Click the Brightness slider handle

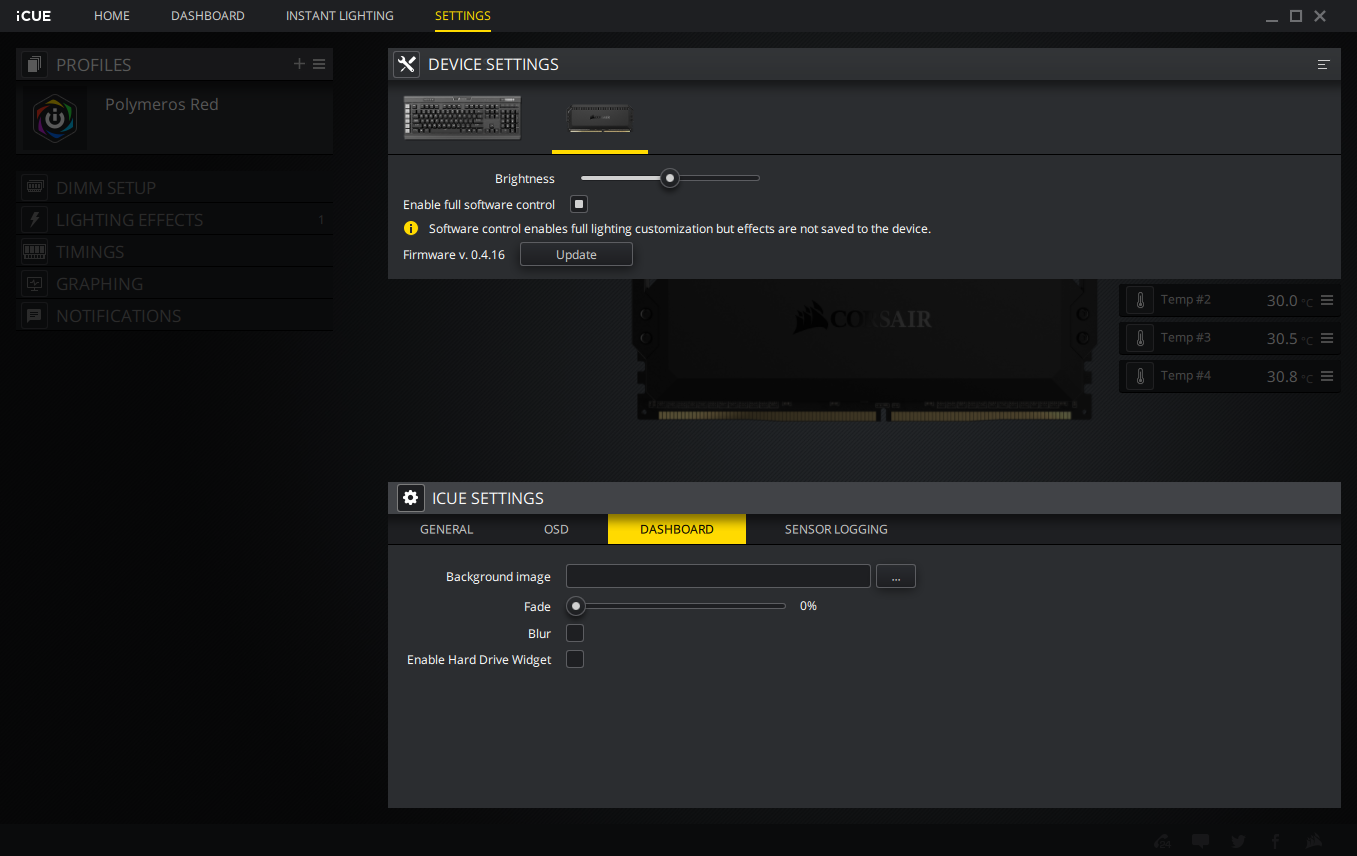670,178
